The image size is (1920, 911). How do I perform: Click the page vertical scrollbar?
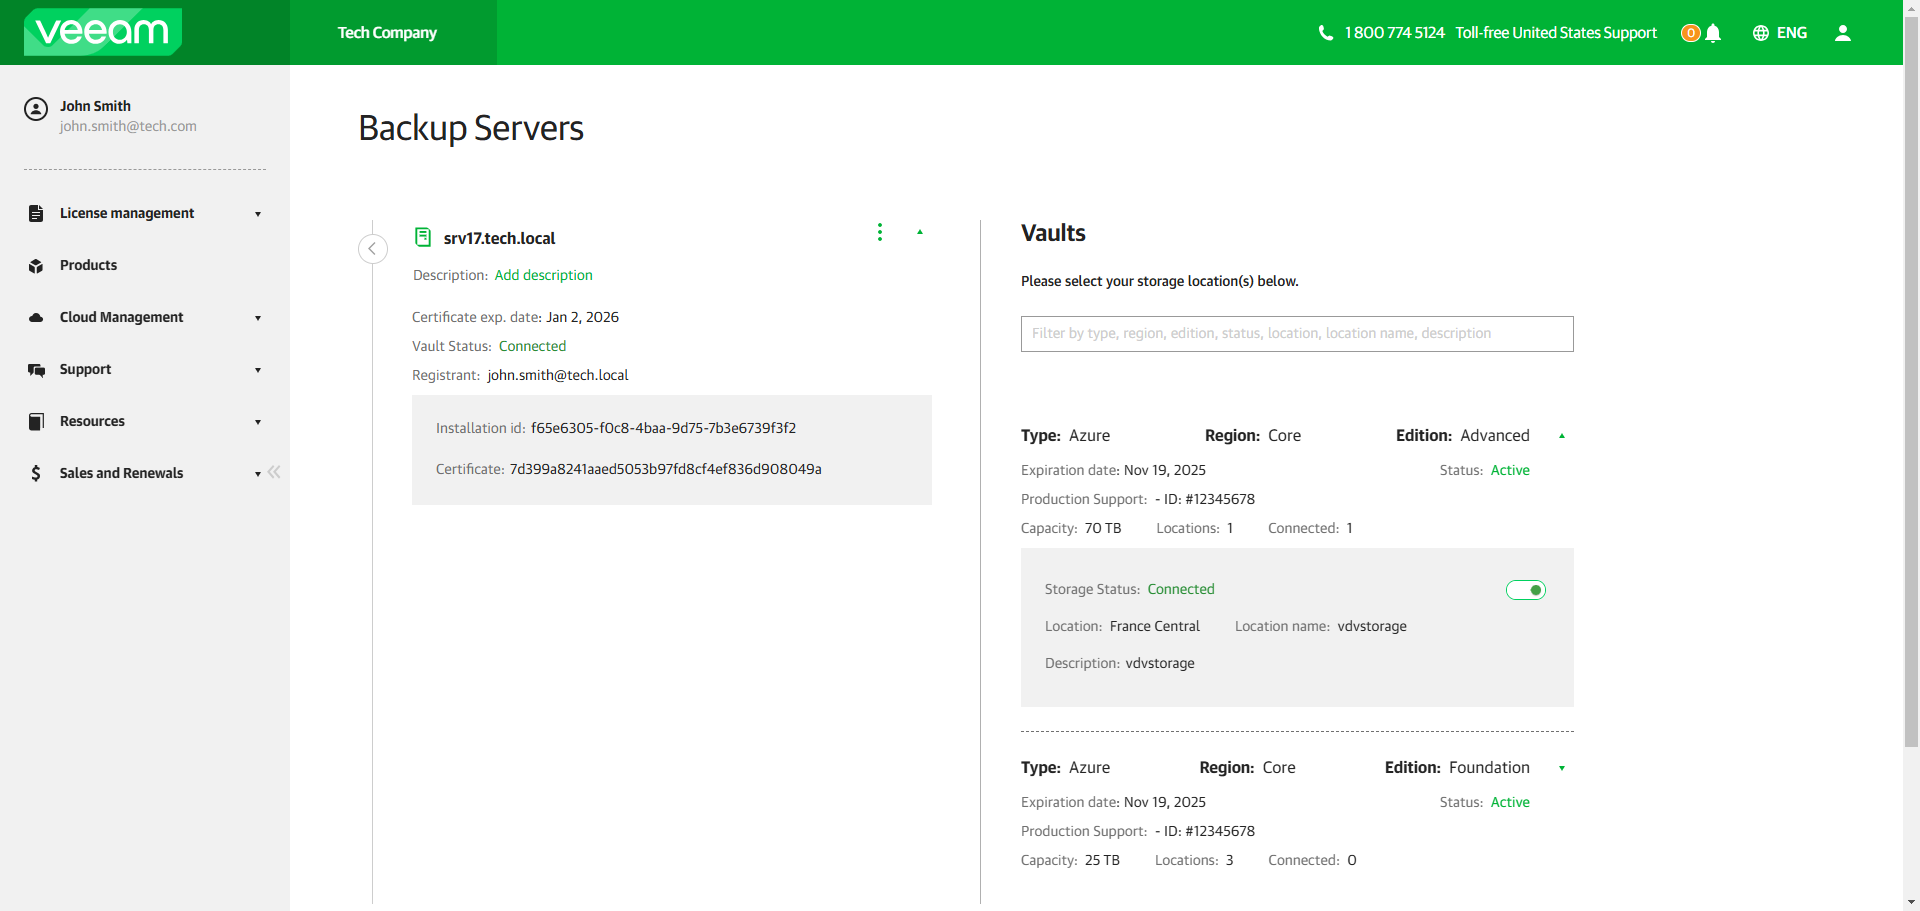[1911, 400]
